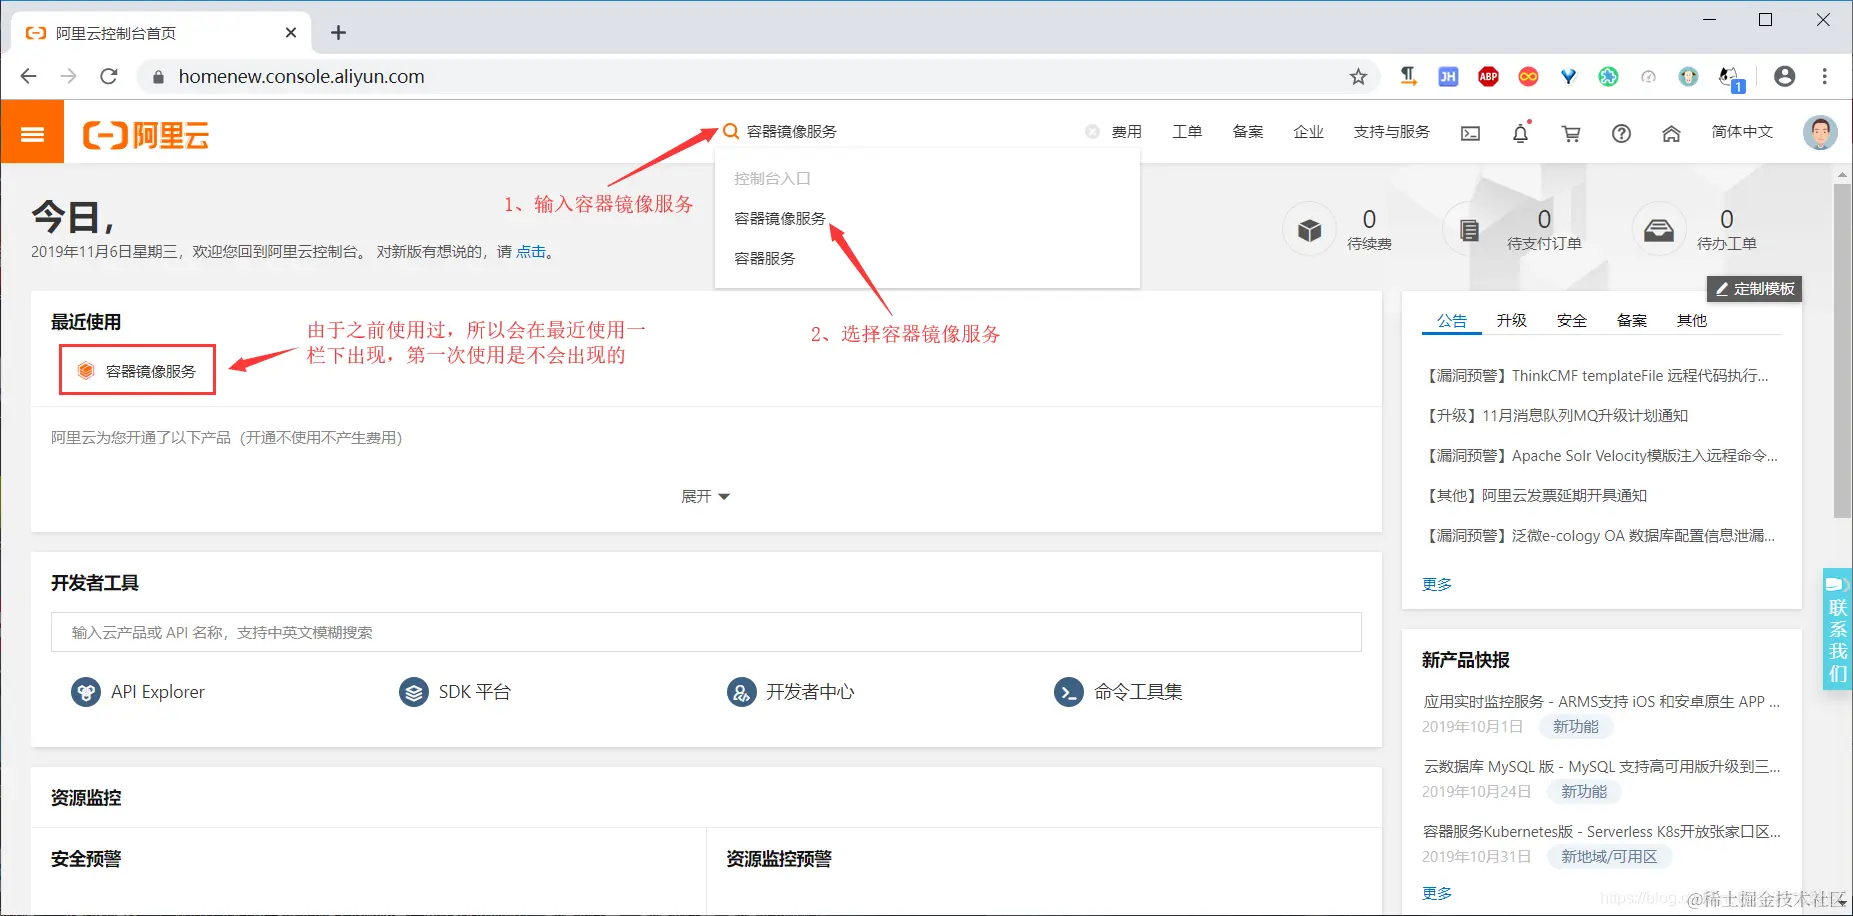
Task: Switch to the 其他 tab
Action: [x=1692, y=320]
